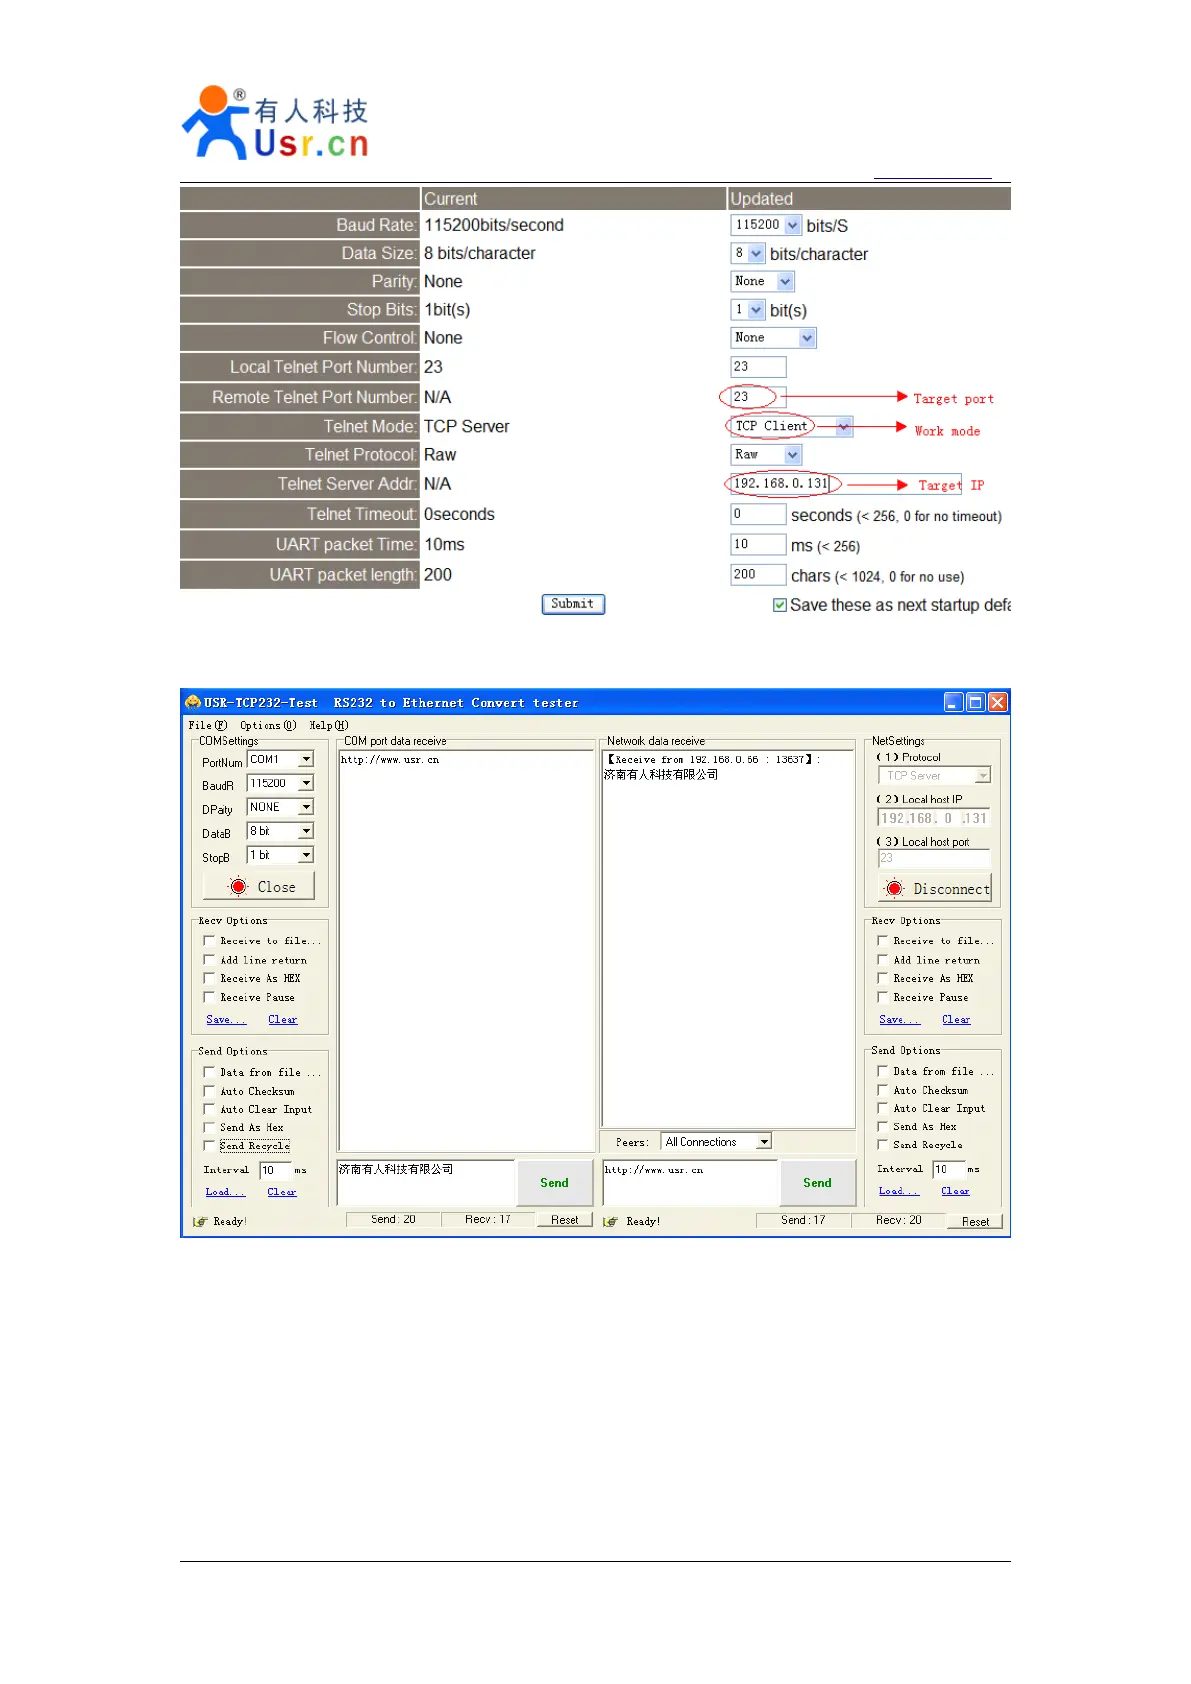The image size is (1191, 1684).
Task: Click the COM port data receive area
Action: pos(466,951)
